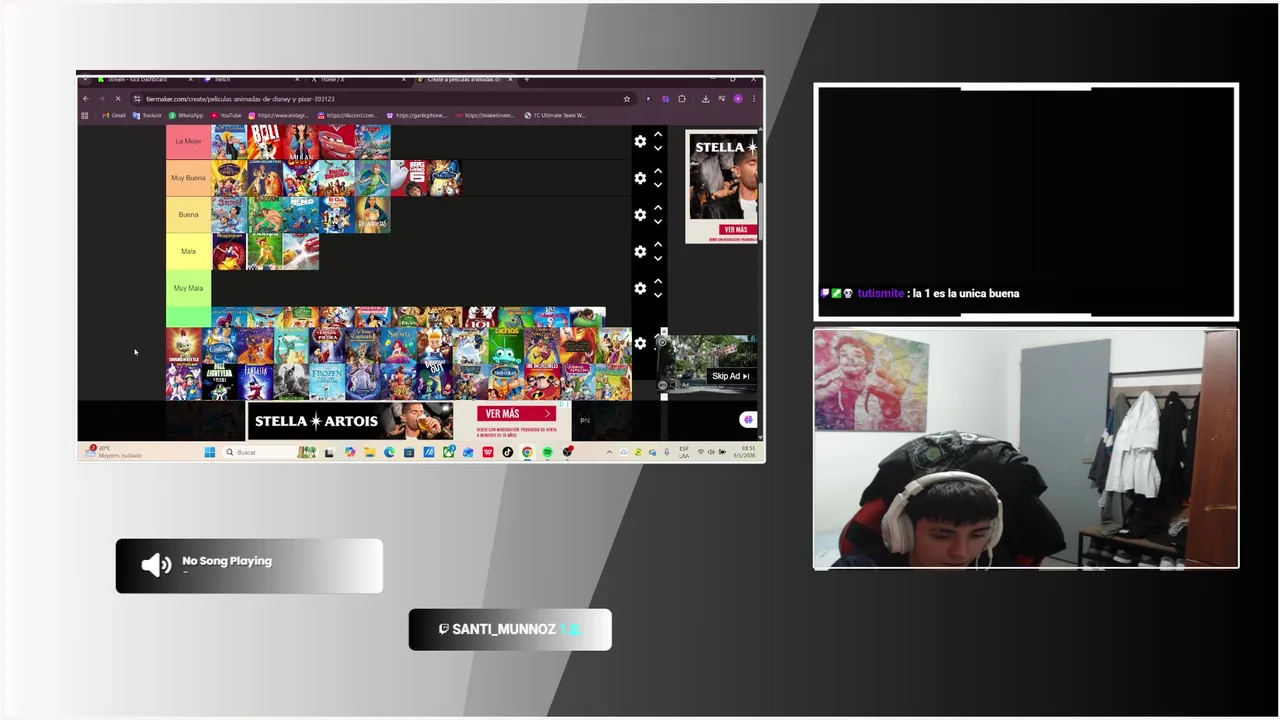Open the Windows Start menu
1280x720 pixels.
coord(210,452)
